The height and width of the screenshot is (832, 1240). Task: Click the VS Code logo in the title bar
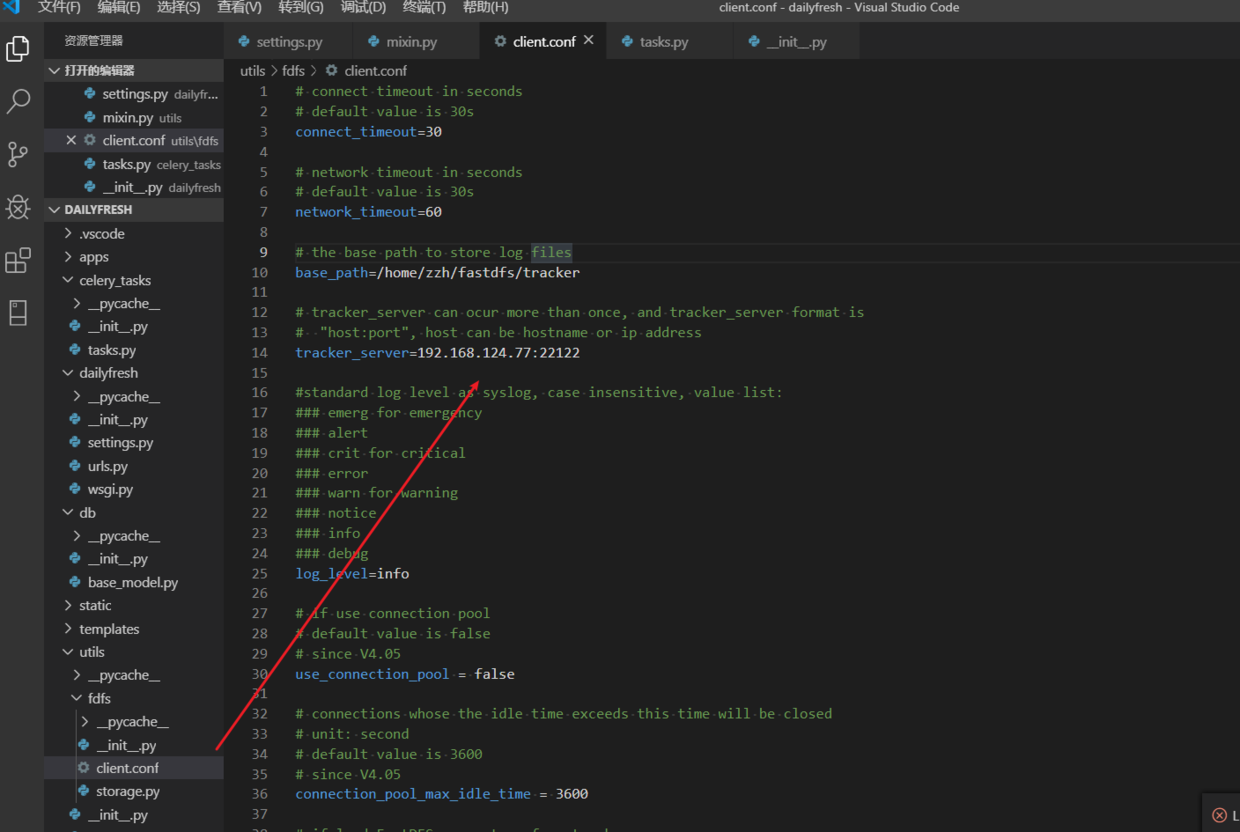click(12, 7)
